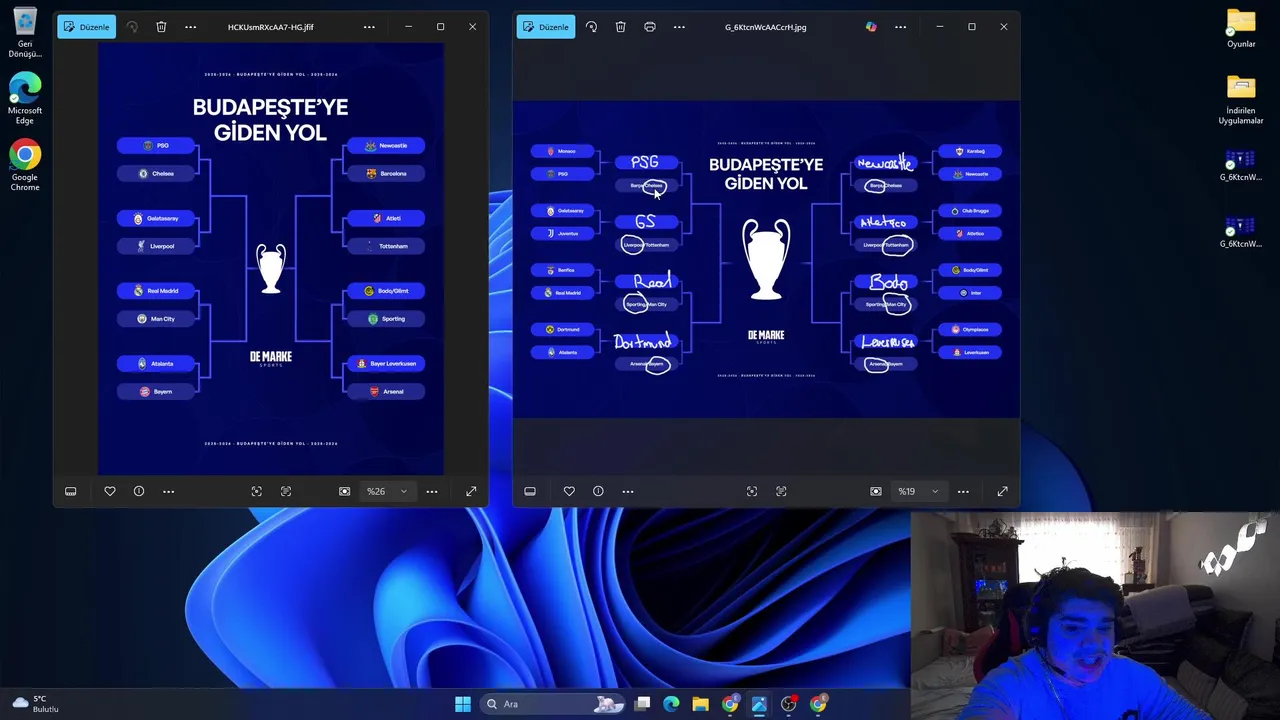Click fit-to-window icon in jfif window

(257, 491)
